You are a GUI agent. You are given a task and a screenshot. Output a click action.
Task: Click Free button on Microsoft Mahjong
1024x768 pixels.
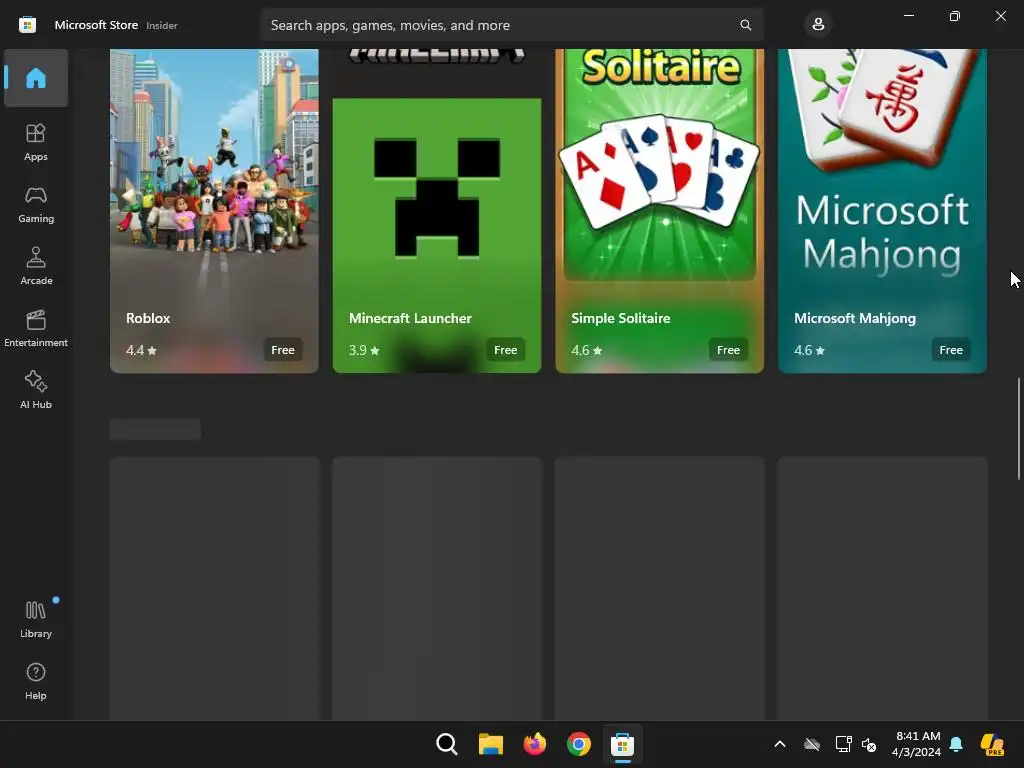coord(951,350)
